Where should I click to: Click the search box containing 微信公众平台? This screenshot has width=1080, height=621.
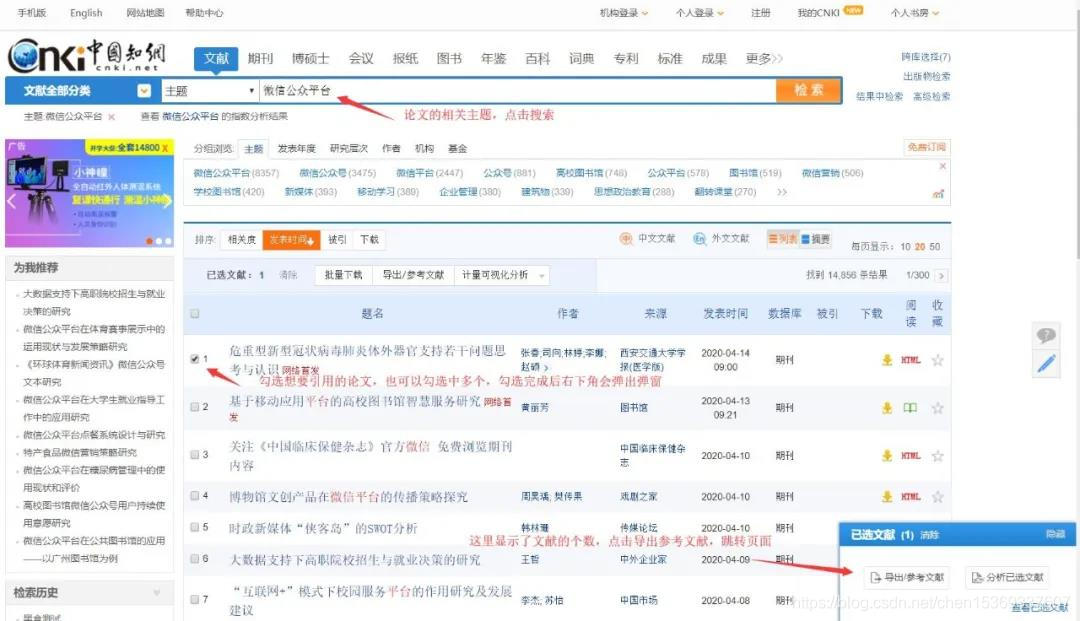[517, 91]
